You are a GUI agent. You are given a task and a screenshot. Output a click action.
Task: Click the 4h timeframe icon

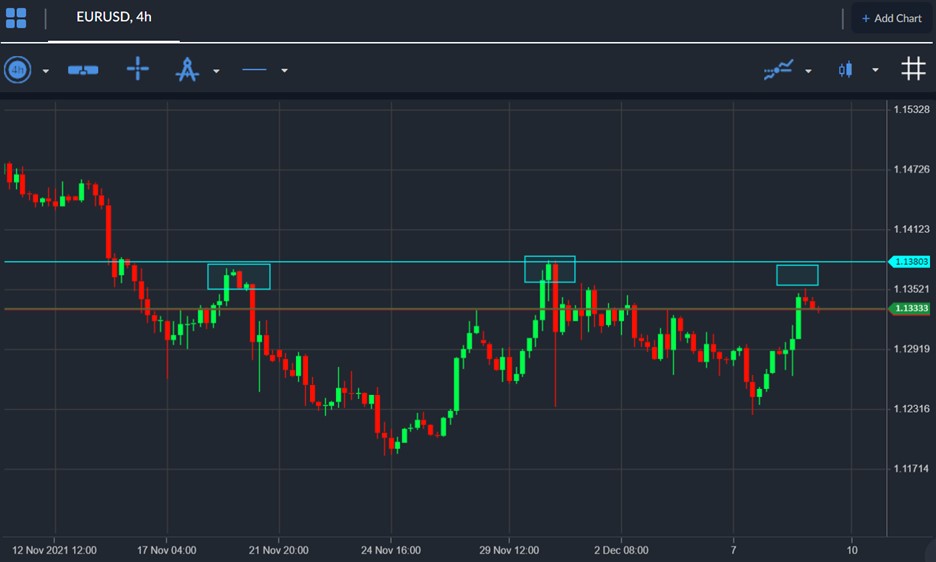click(x=17, y=70)
